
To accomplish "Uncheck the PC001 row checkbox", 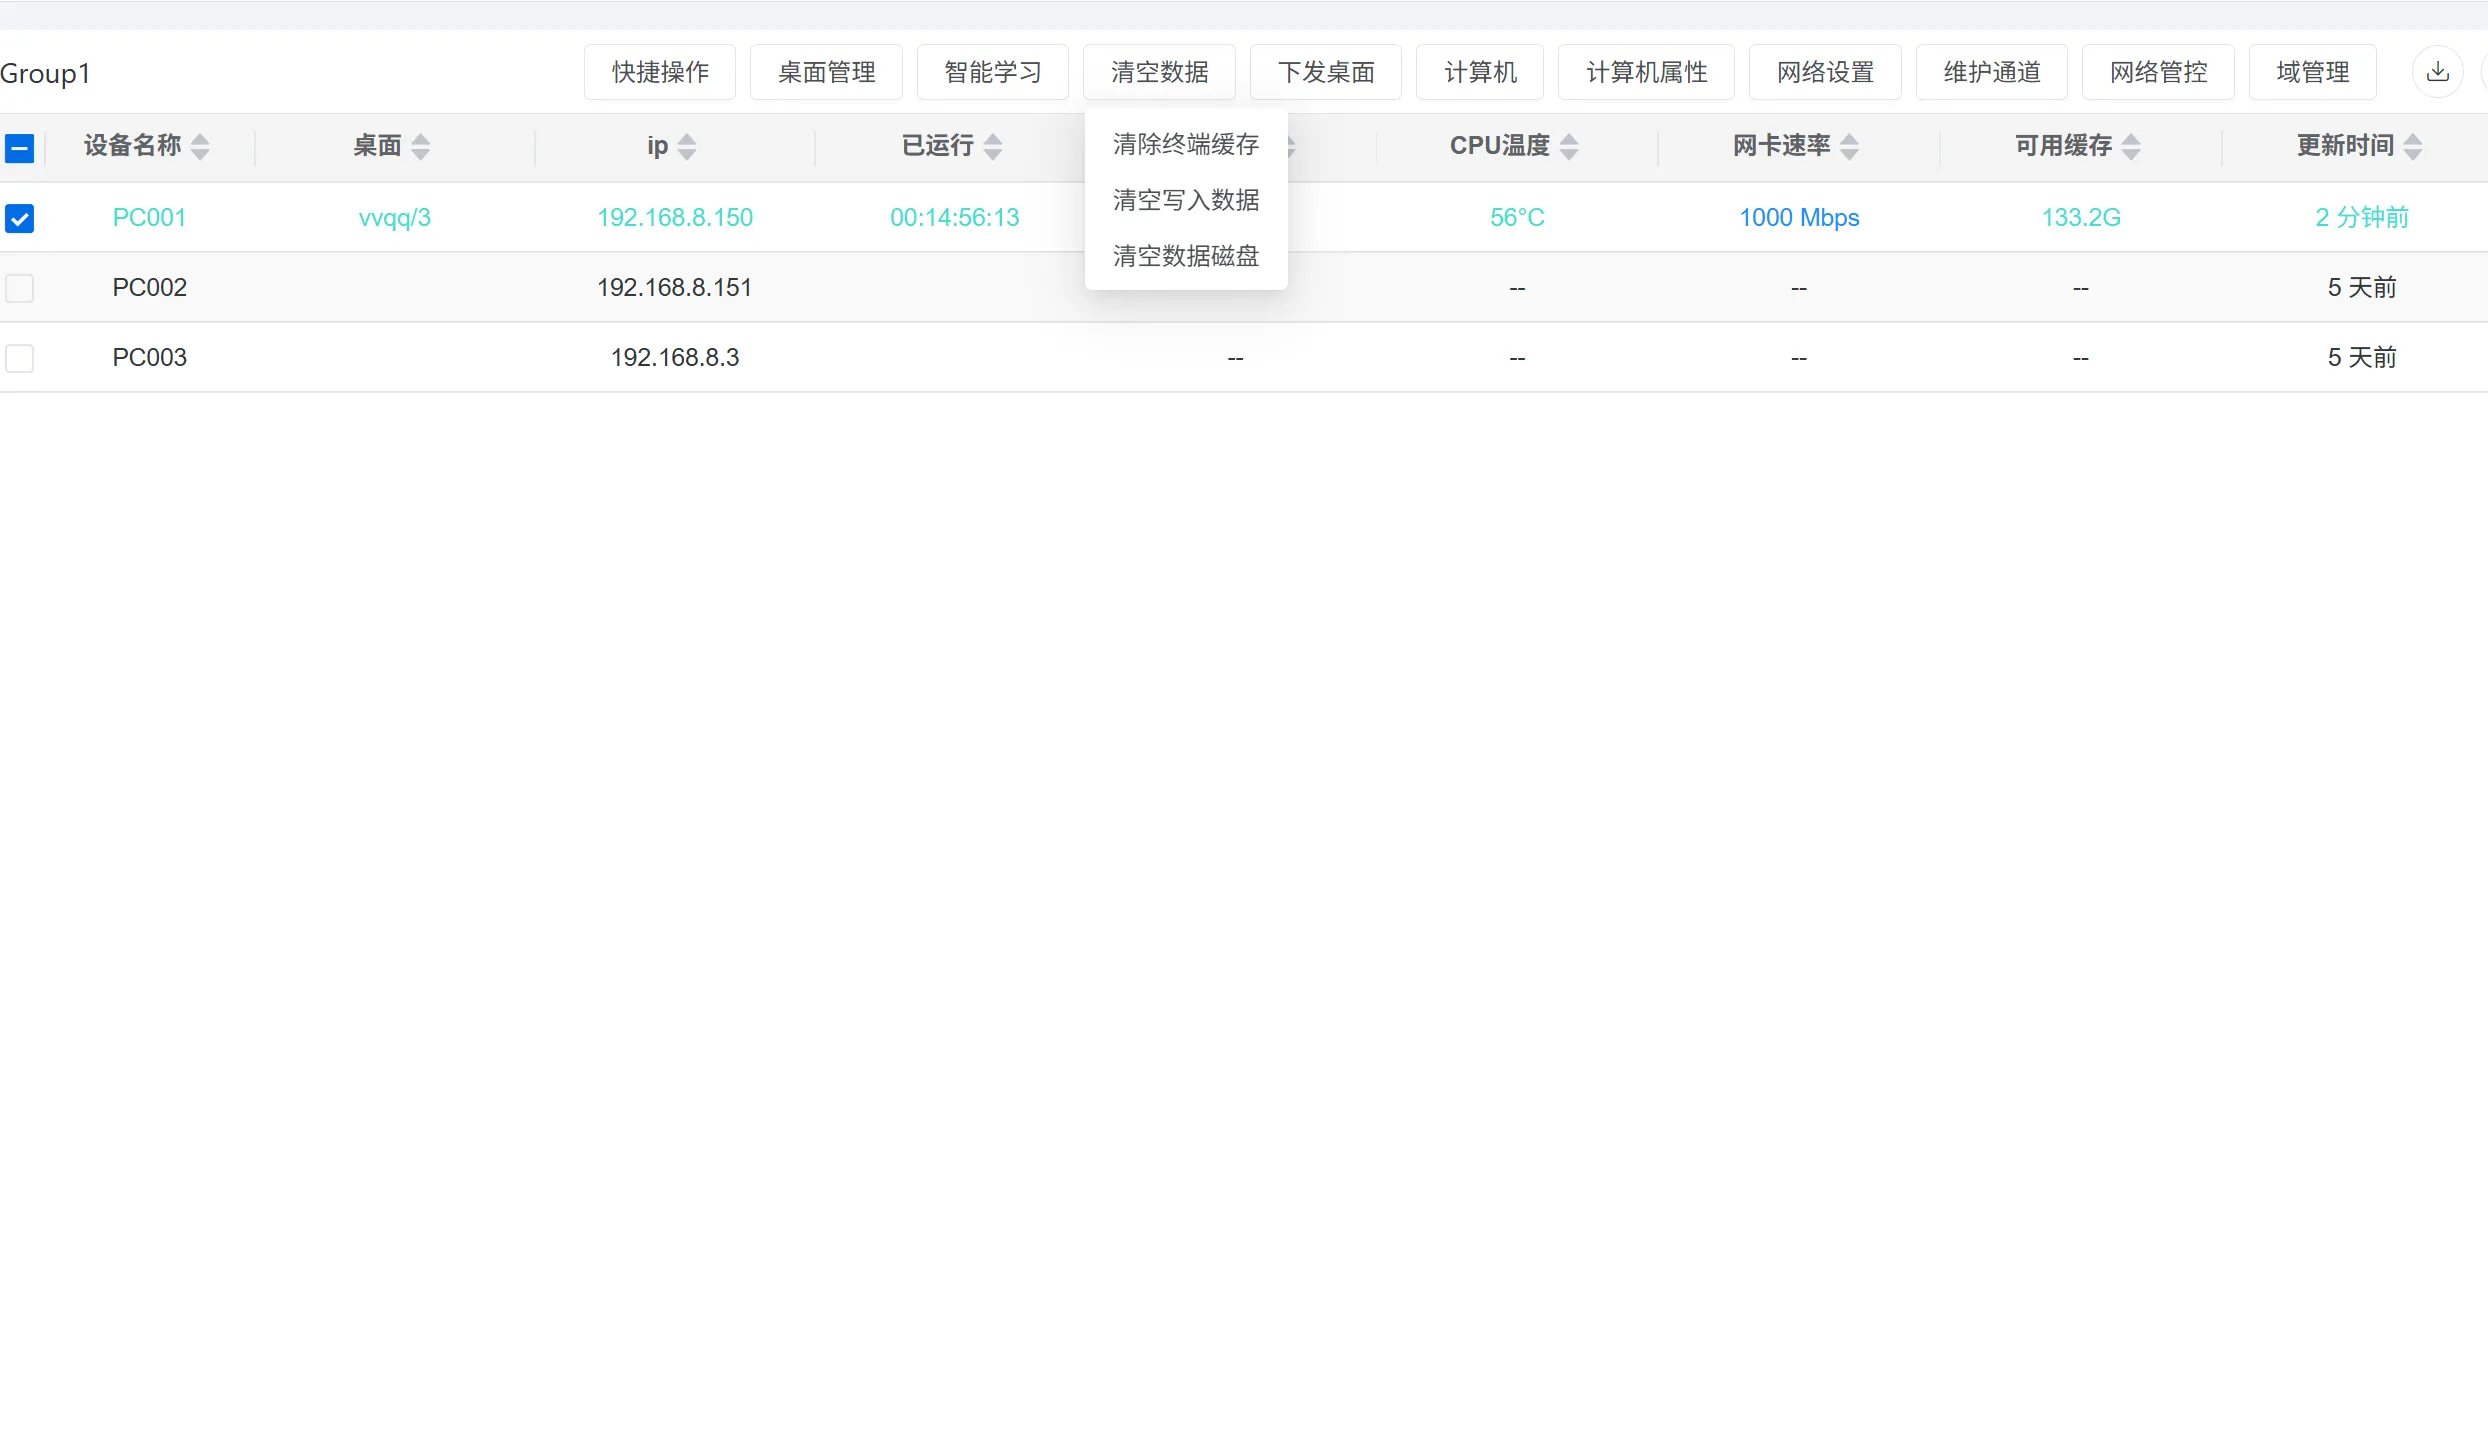I will point(20,218).
